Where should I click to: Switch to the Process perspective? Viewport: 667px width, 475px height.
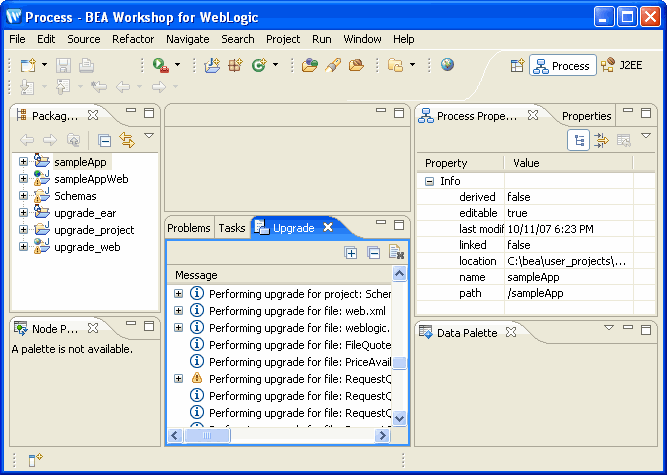(x=562, y=65)
